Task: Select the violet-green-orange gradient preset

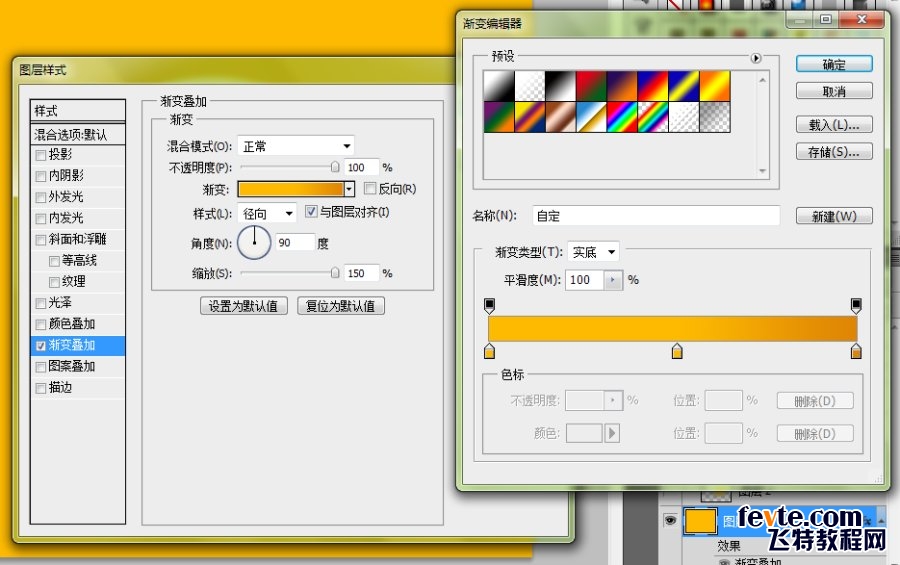Action: click(x=499, y=117)
